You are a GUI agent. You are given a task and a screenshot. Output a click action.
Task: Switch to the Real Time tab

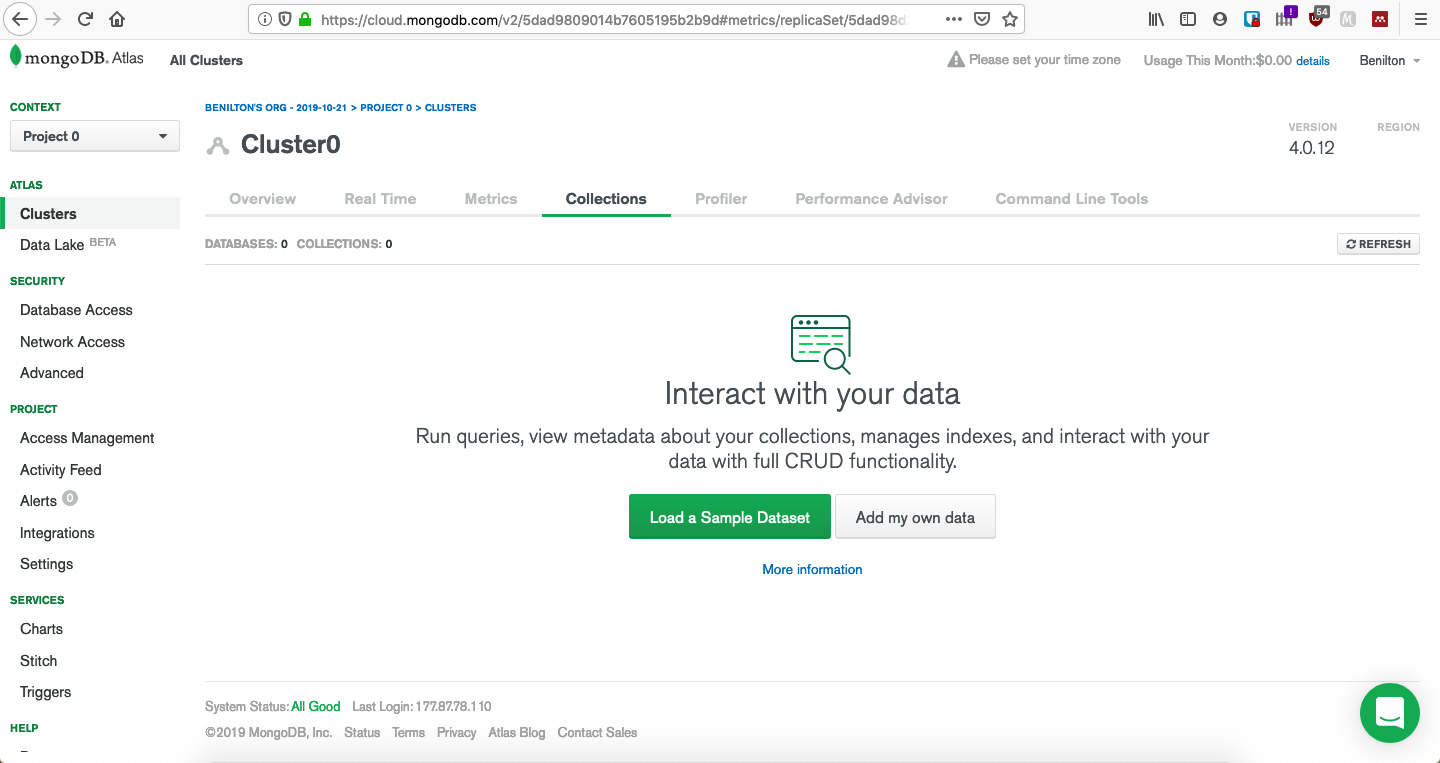coord(380,198)
